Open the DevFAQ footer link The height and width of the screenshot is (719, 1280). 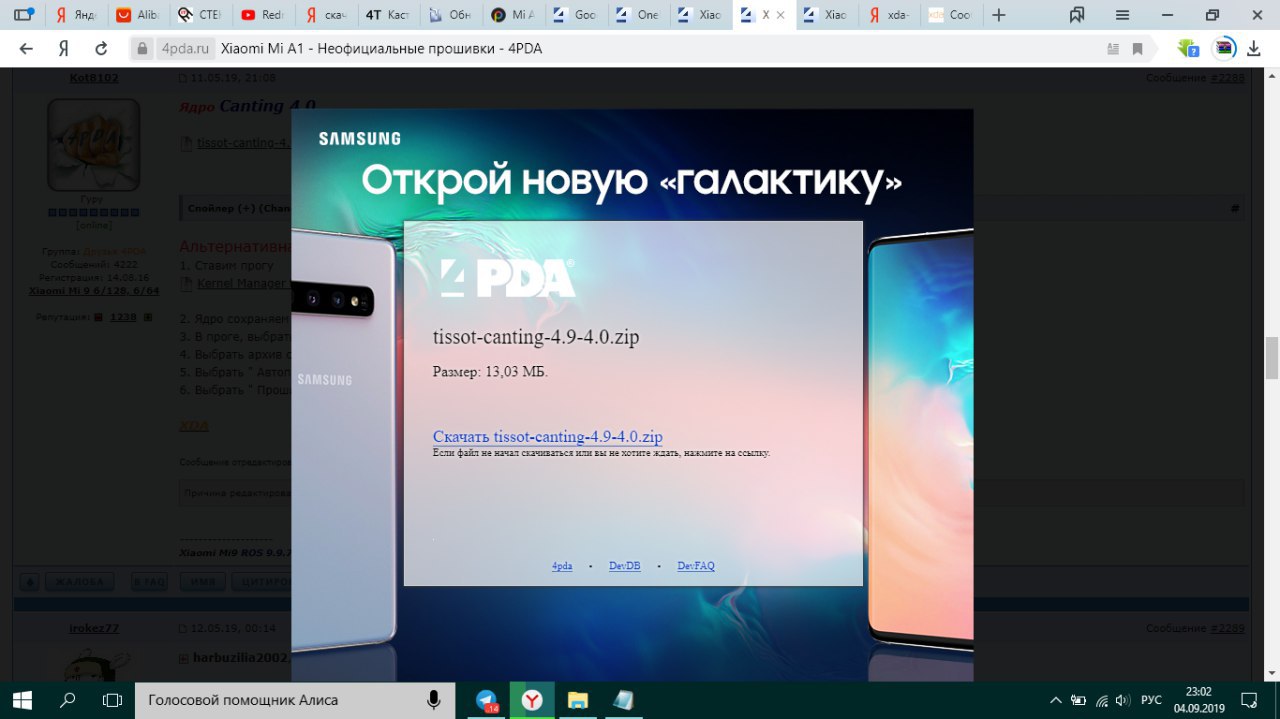tap(696, 566)
